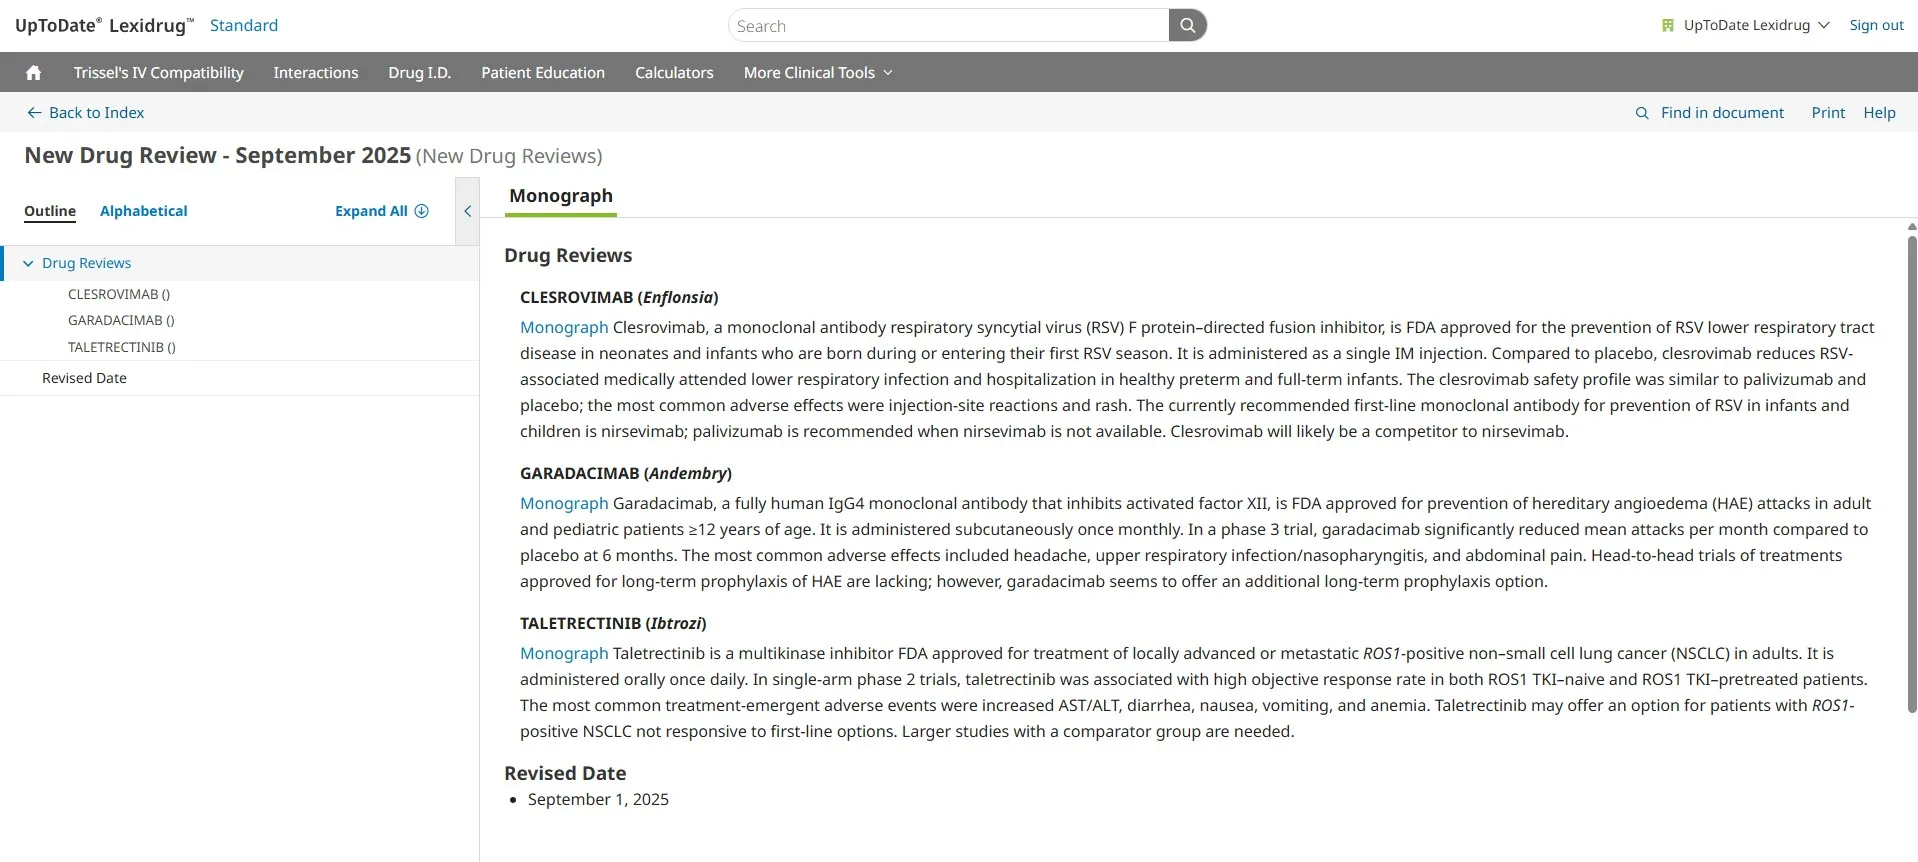Open Drug I.D. from navigation bar

[x=420, y=72]
